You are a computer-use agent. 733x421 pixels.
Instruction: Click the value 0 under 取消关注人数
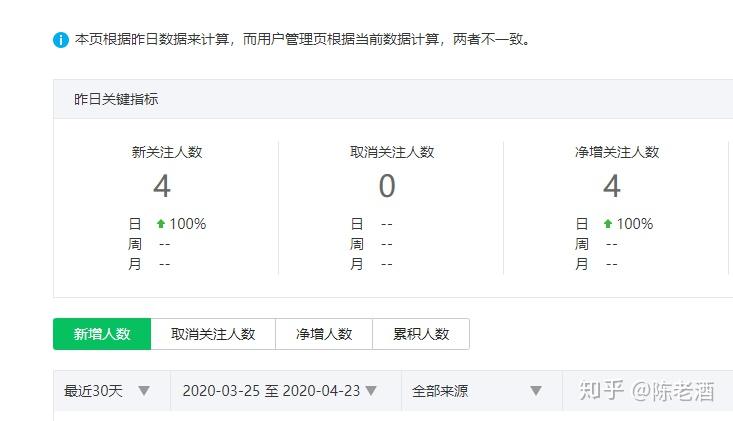point(387,186)
